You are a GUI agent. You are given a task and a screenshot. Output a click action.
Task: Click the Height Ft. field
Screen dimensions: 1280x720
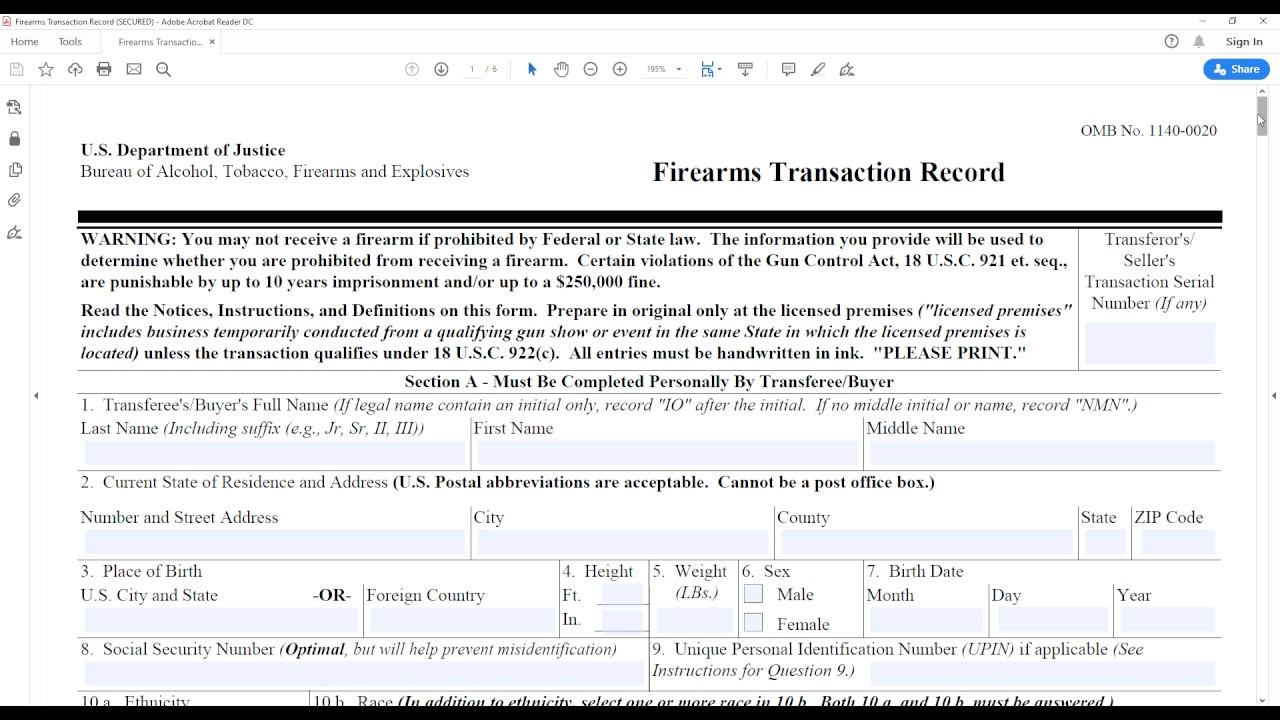622,595
